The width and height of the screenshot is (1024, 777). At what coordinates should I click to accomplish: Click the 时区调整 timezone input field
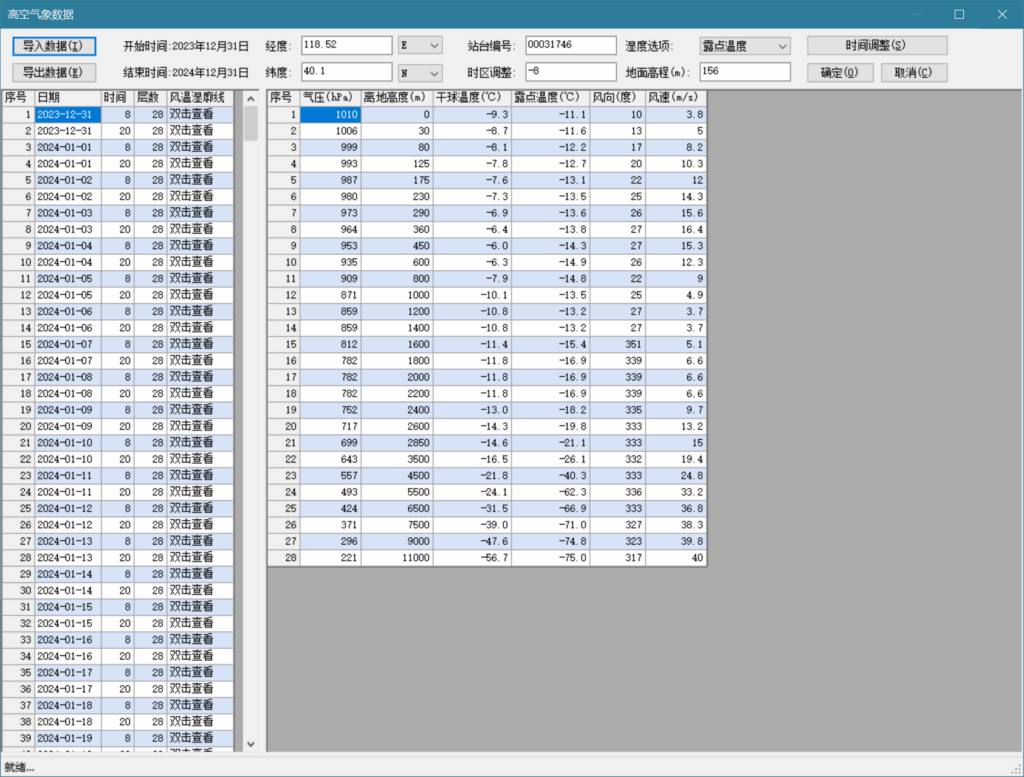(569, 72)
